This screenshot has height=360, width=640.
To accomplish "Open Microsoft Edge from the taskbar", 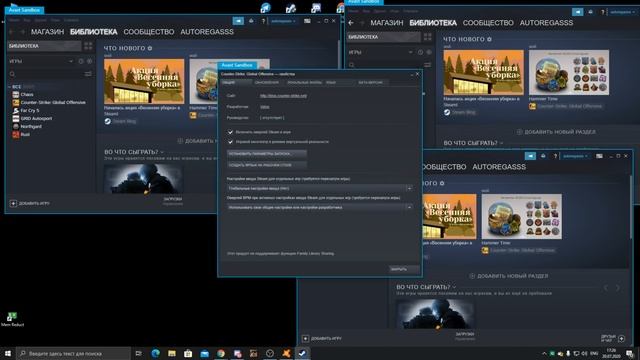I will [156, 353].
